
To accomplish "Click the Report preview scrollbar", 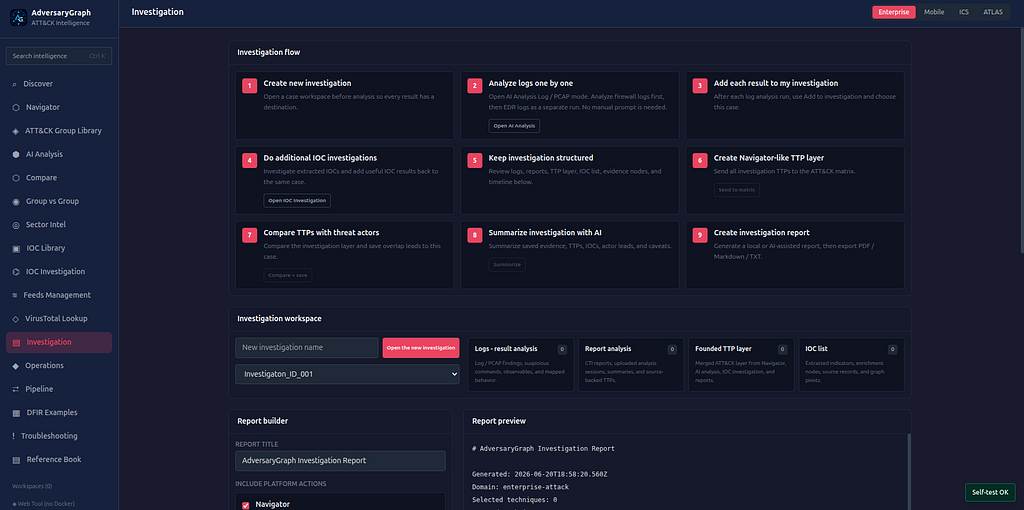I will [907, 470].
